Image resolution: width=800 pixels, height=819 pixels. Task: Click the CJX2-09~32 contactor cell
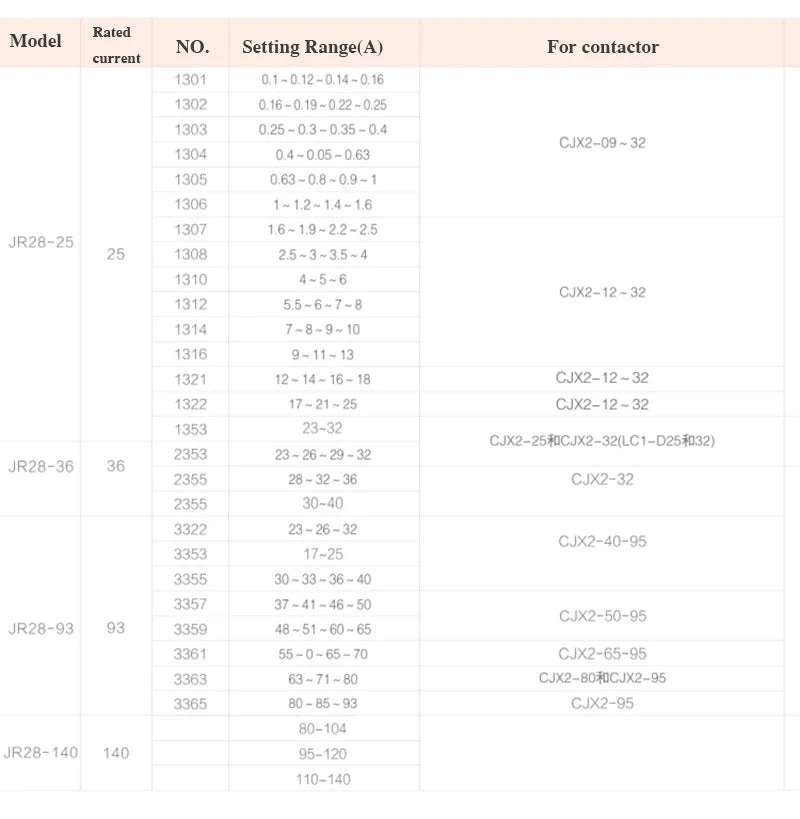tap(602, 143)
